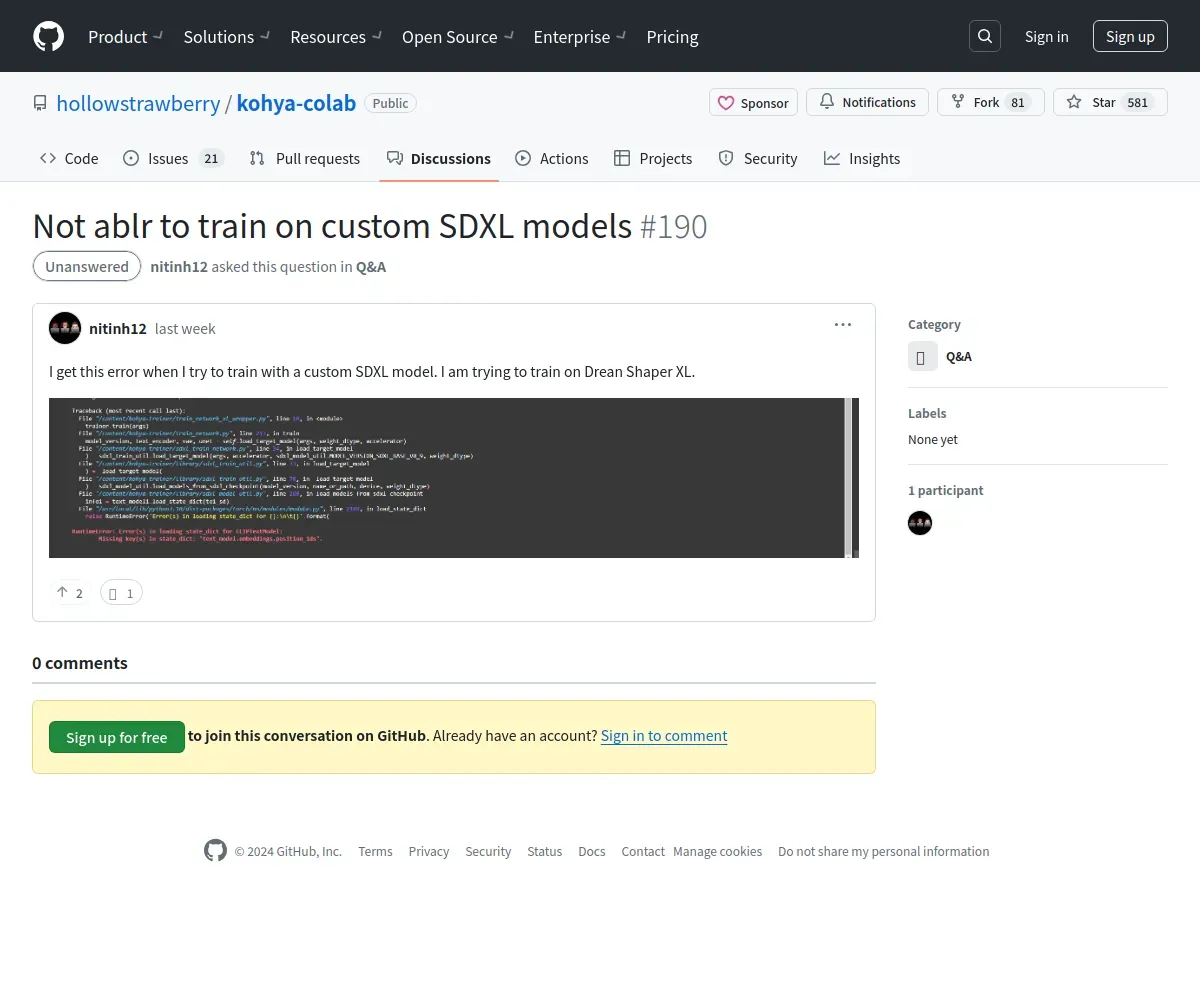Open the kohya-colab repository link
Image resolution: width=1200 pixels, height=1000 pixels.
(x=296, y=103)
